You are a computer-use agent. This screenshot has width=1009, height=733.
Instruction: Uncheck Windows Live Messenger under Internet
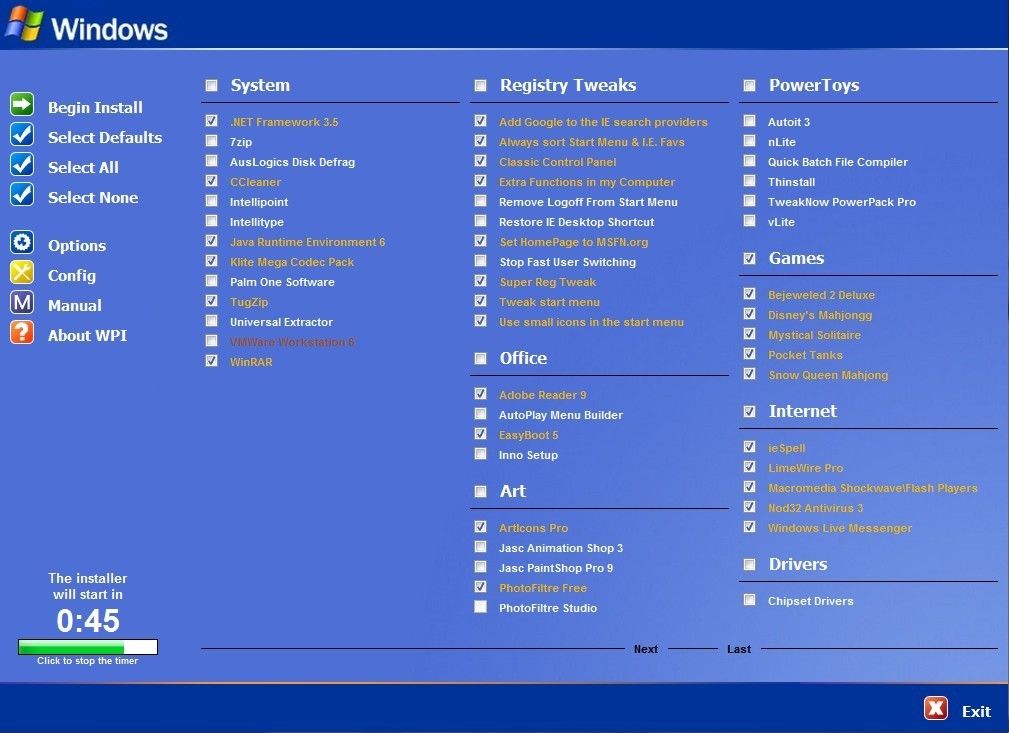(750, 526)
